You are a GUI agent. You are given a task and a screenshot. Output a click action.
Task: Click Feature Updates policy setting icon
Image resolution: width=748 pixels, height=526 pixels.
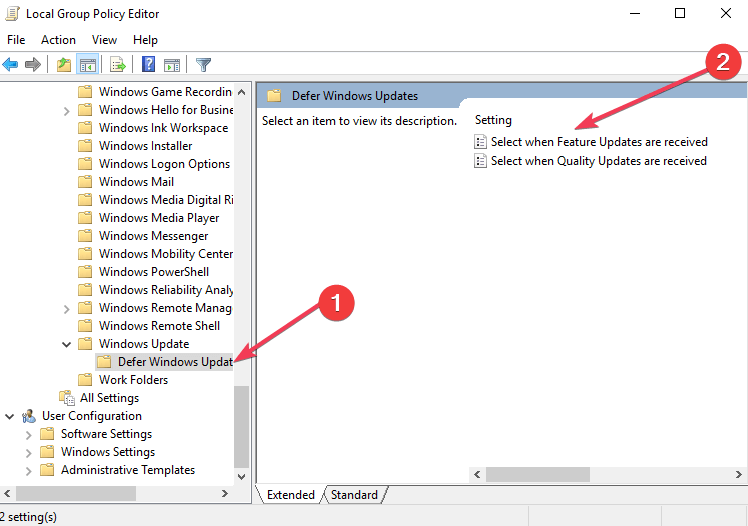480,142
